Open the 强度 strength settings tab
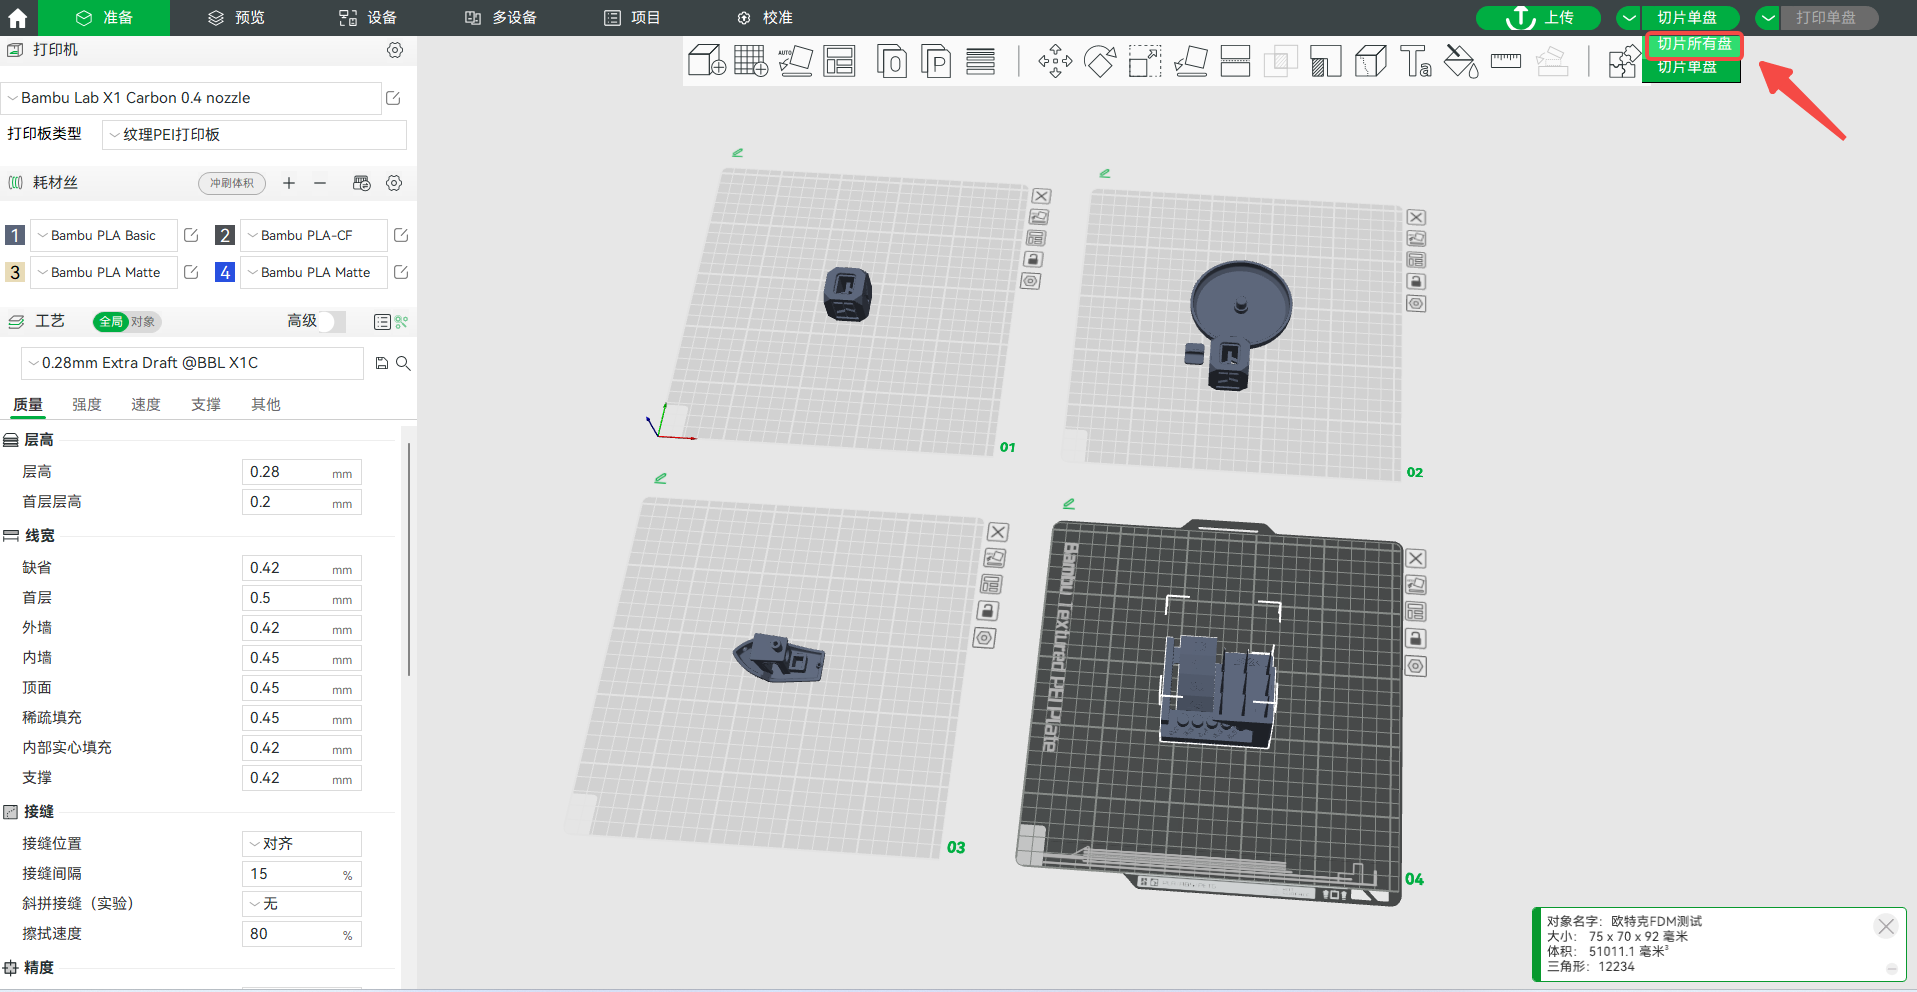 click(x=87, y=405)
